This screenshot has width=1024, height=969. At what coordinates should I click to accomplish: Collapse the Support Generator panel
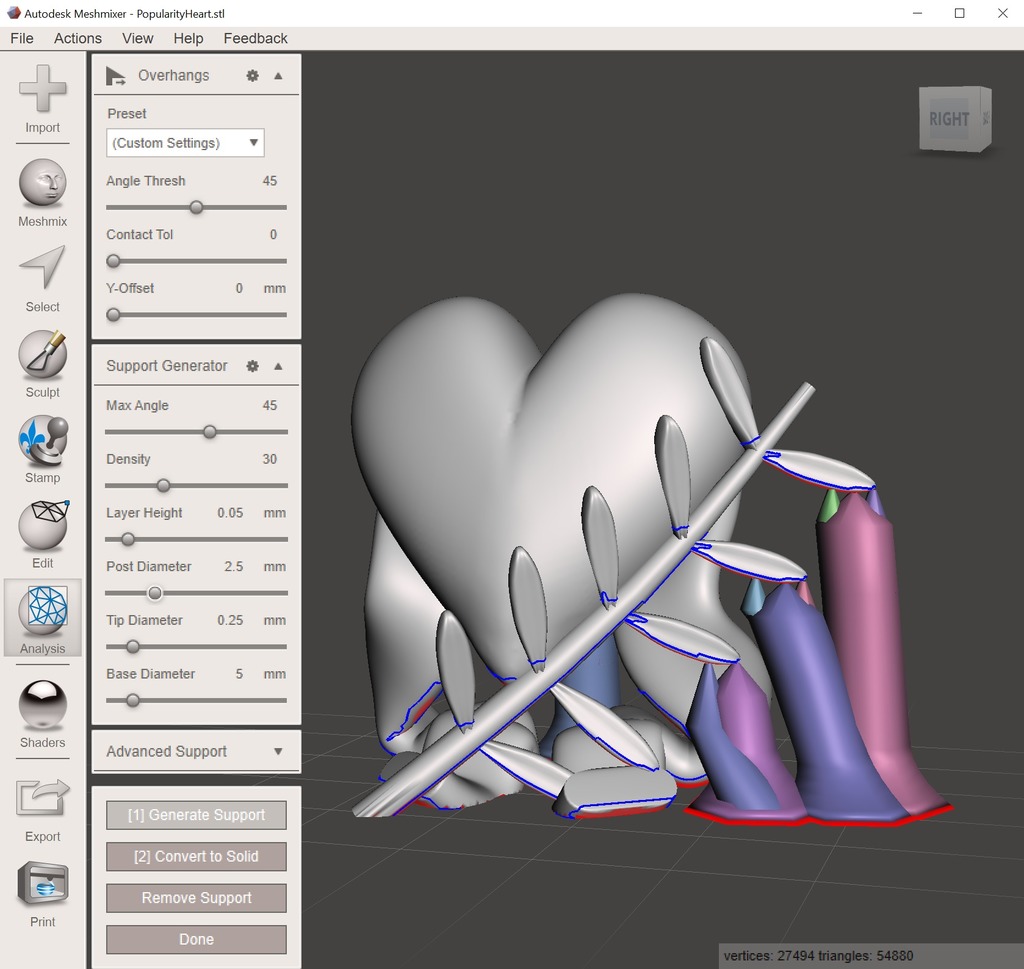point(278,366)
